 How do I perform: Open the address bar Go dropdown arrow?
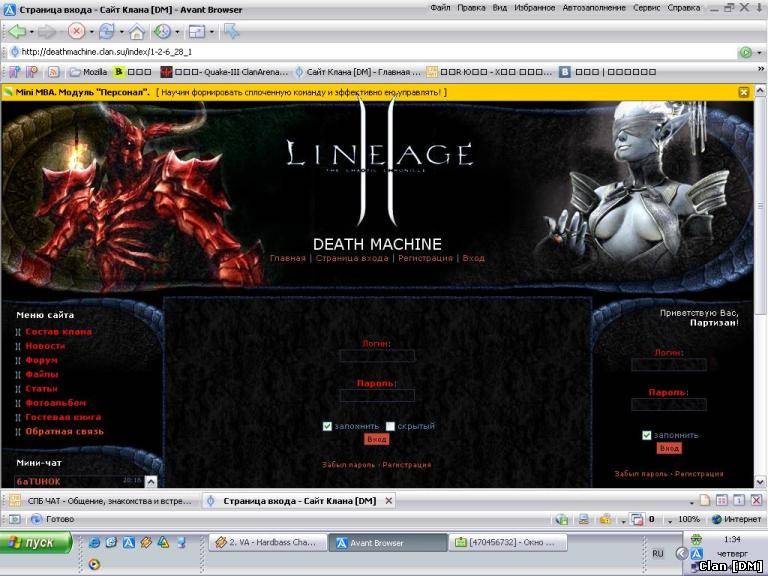(x=759, y=52)
